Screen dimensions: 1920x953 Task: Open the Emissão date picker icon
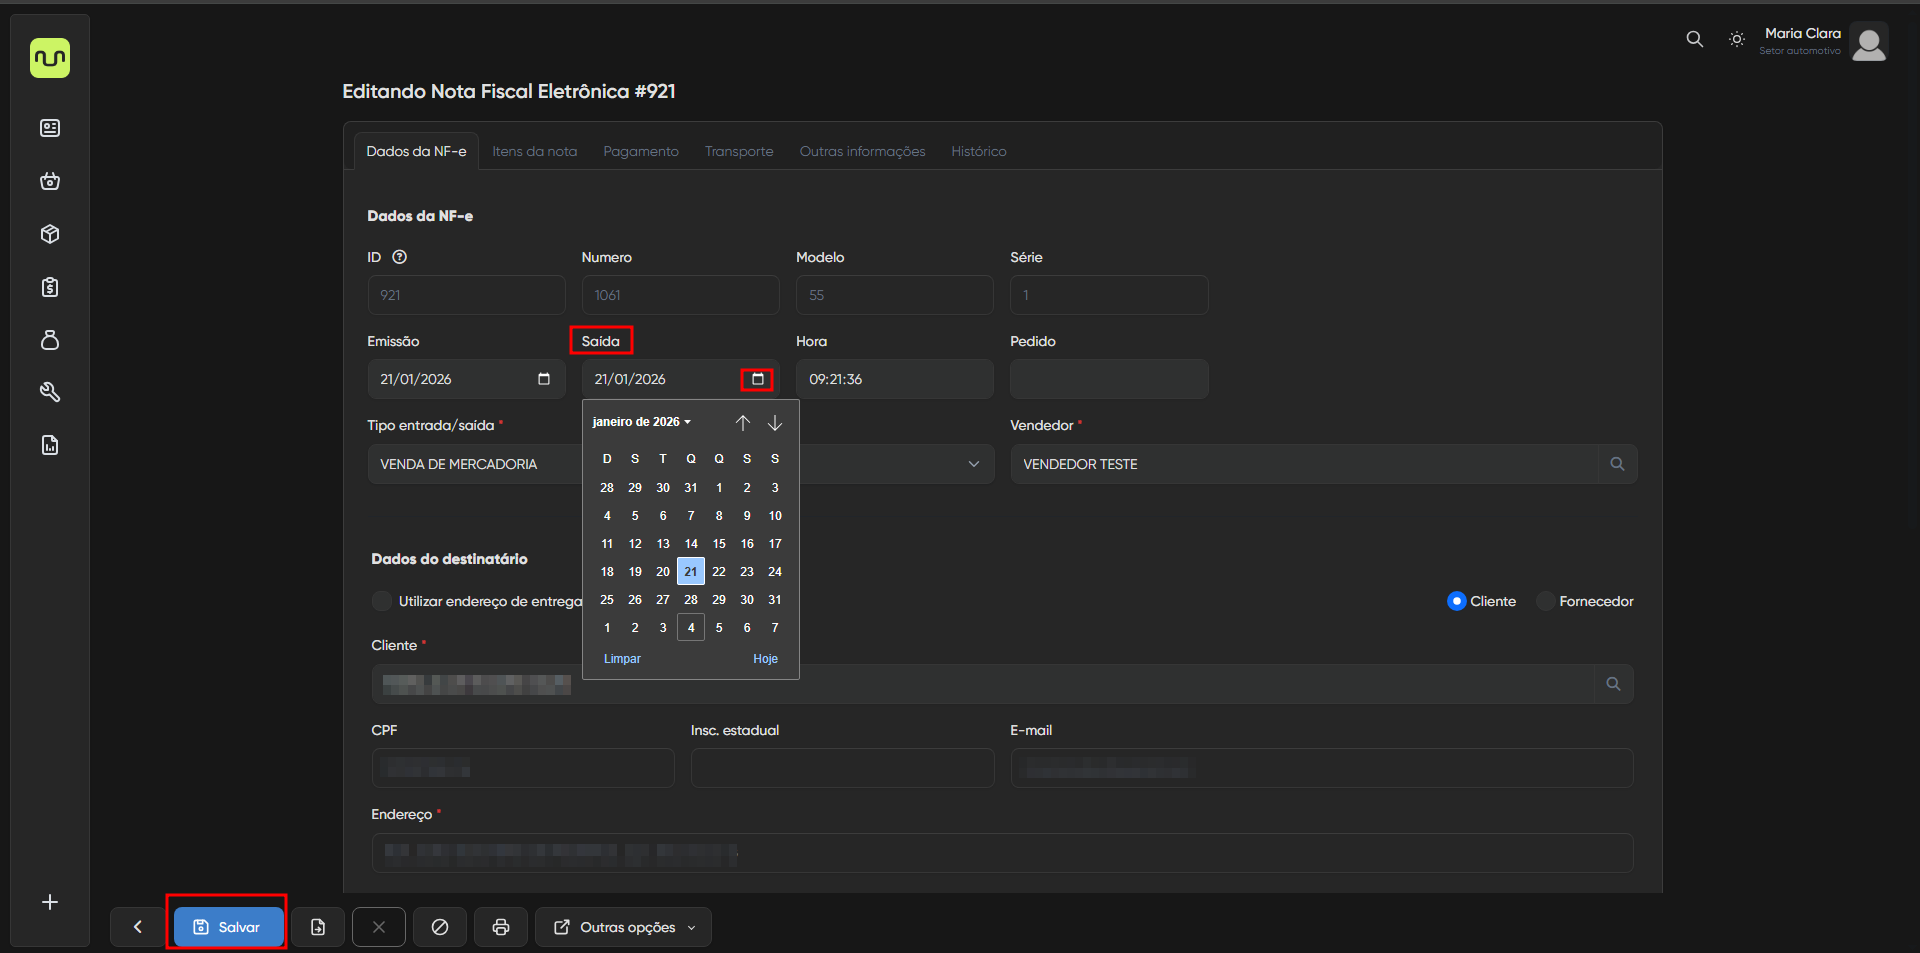(x=544, y=379)
